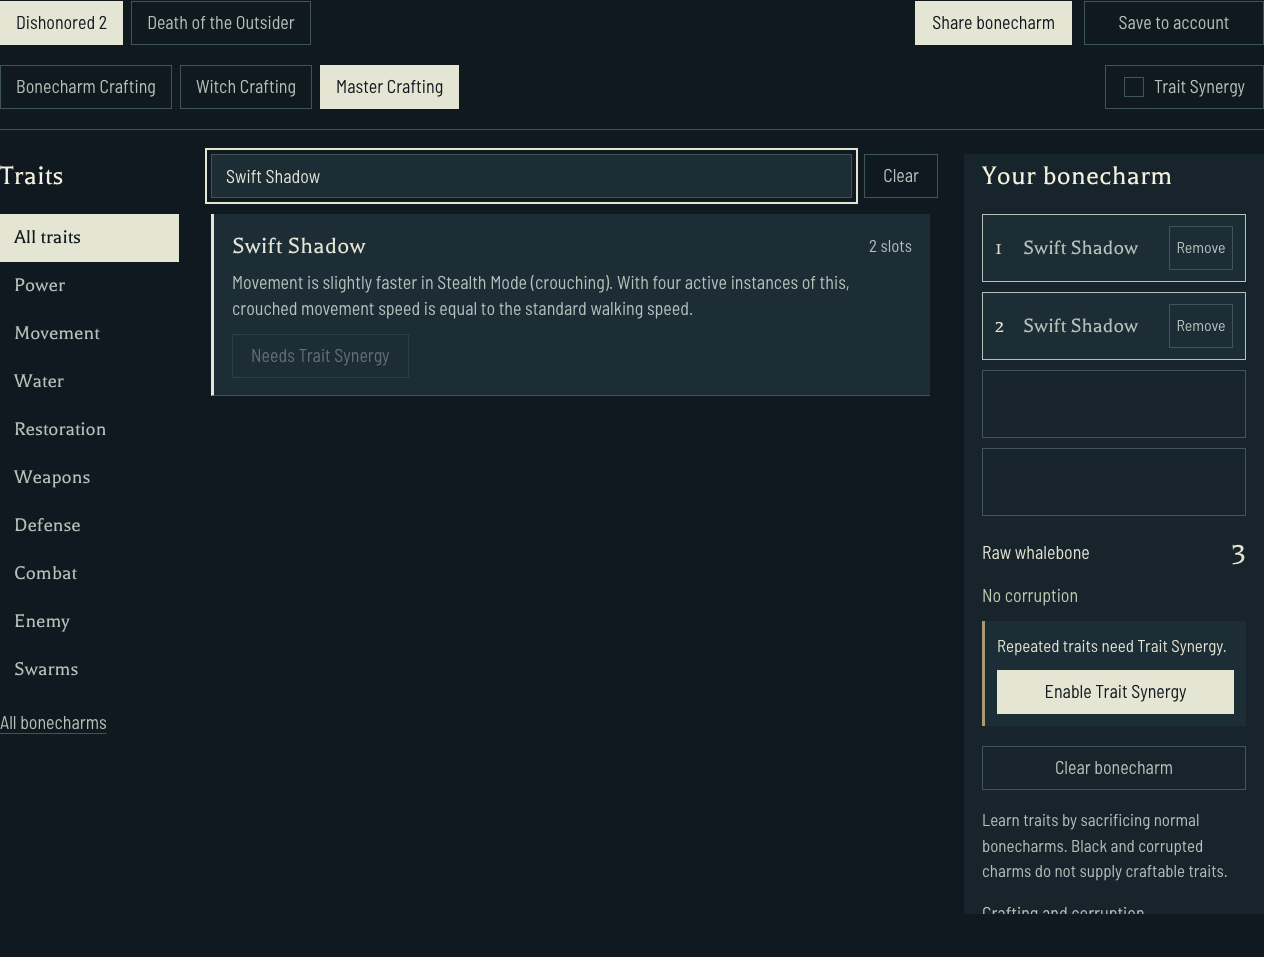Remove Swift Shadow from slot 1
1264x957 pixels.
[1201, 248]
